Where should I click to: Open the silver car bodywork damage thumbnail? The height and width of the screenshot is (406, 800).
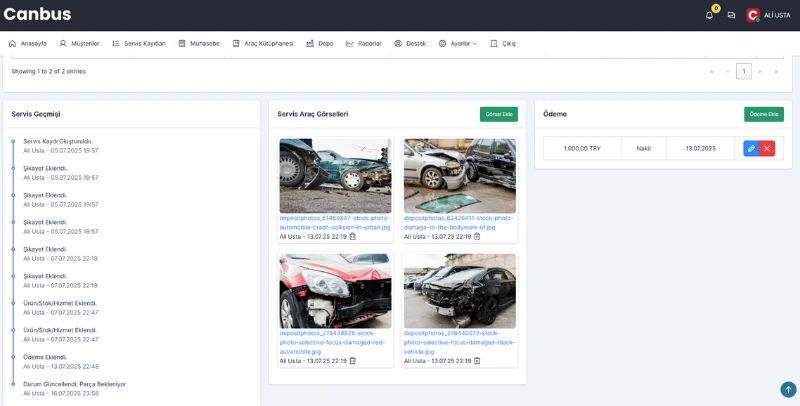pyautogui.click(x=460, y=176)
